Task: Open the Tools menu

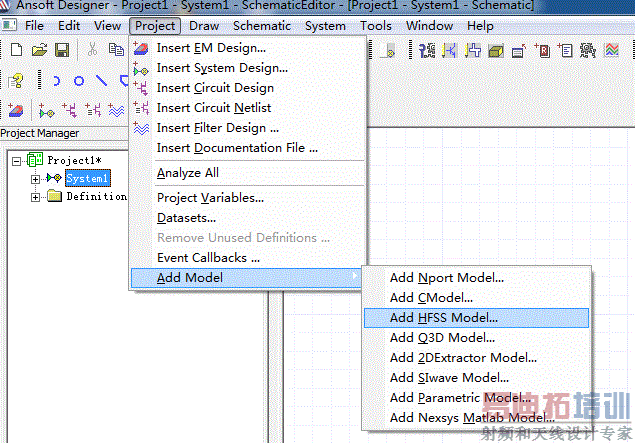Action: tap(376, 26)
